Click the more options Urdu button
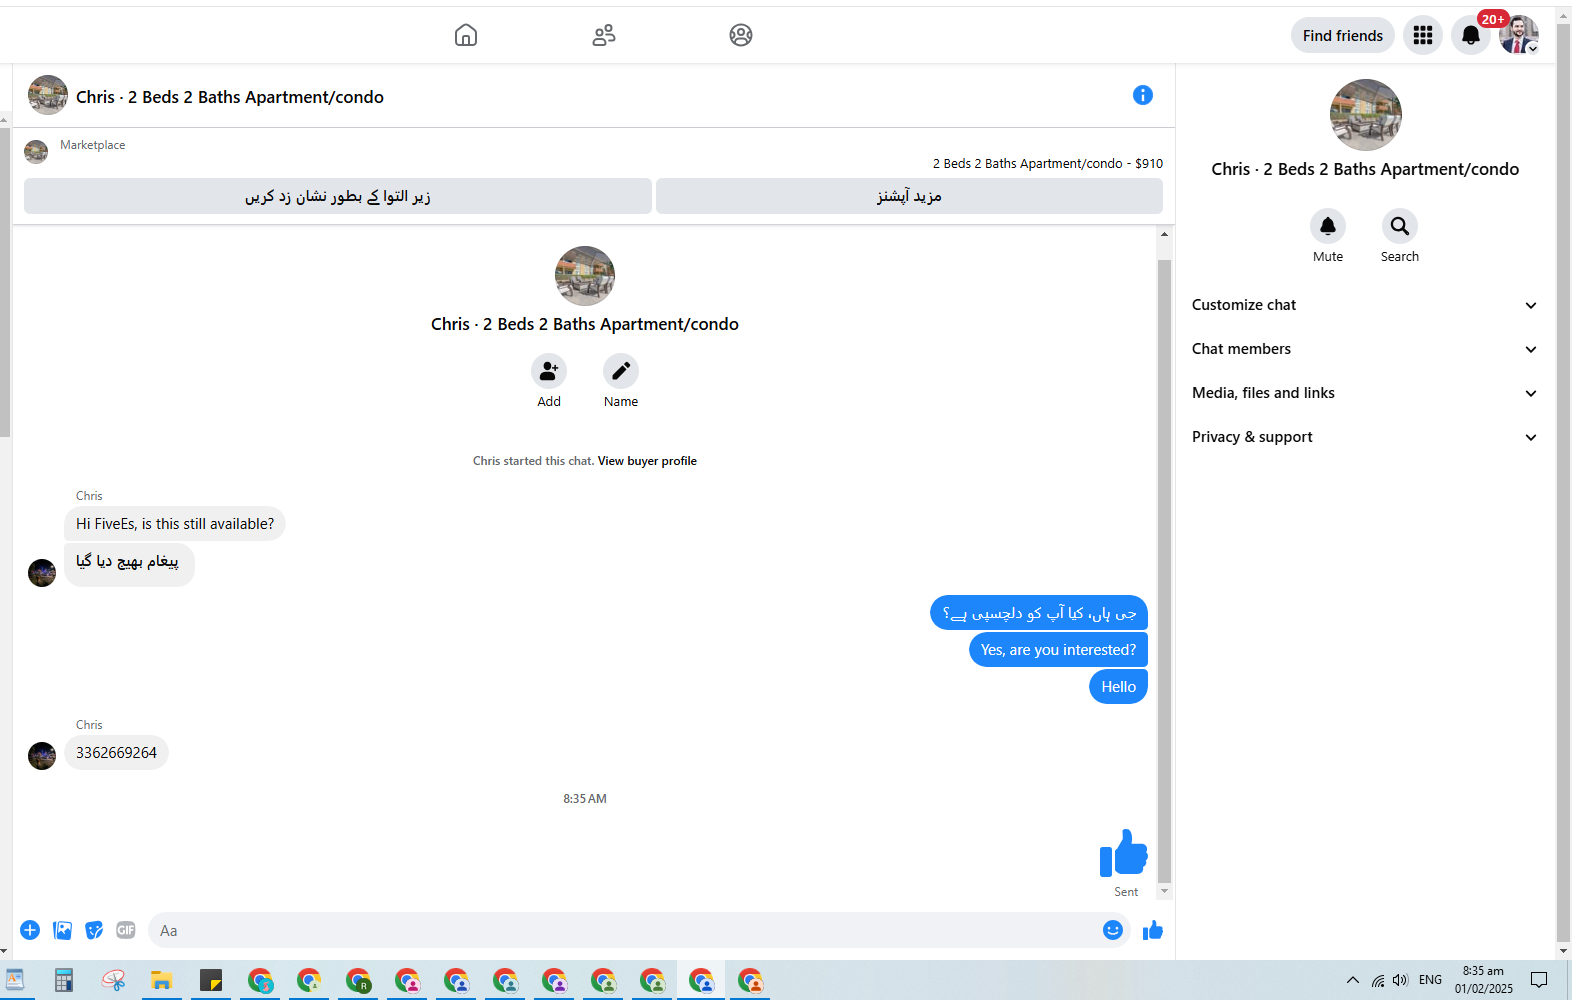Image resolution: width=1572 pixels, height=1000 pixels. tap(909, 196)
